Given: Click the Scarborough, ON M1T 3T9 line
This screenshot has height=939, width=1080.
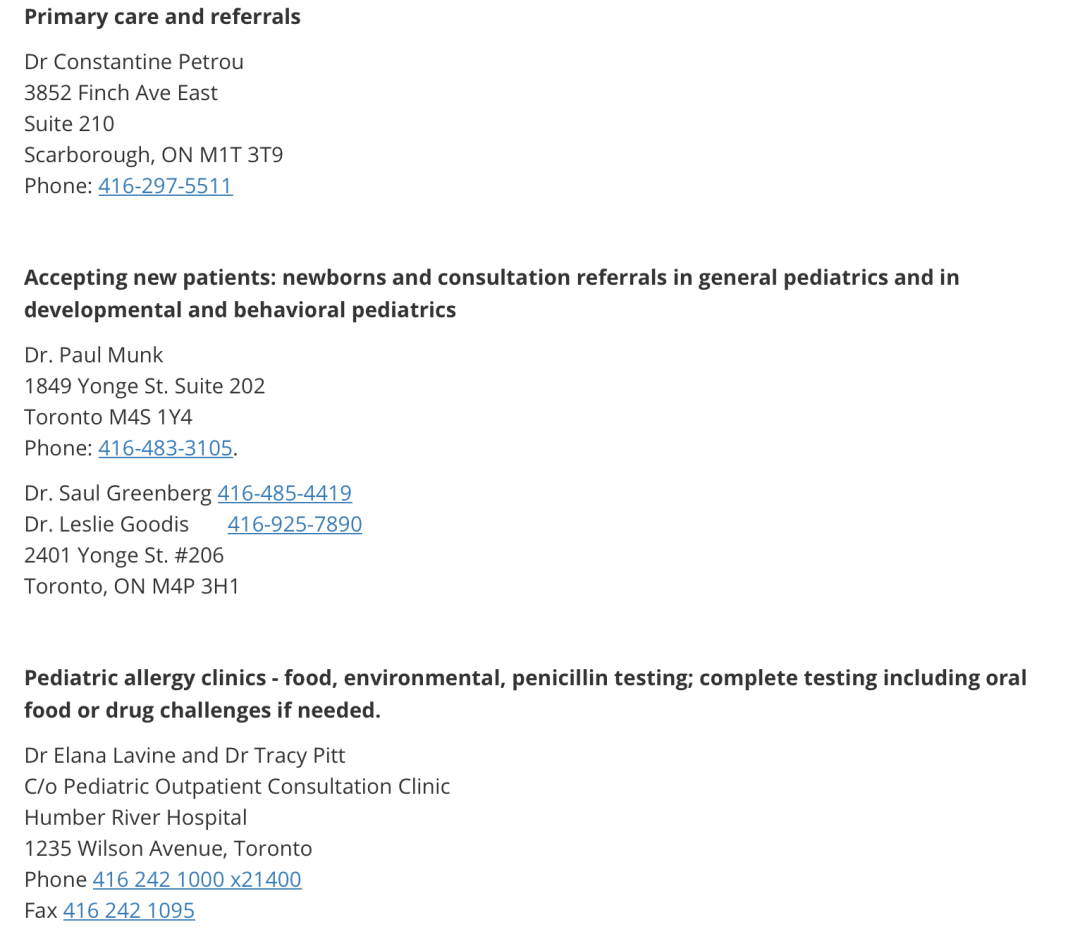Looking at the screenshot, I should [154, 155].
